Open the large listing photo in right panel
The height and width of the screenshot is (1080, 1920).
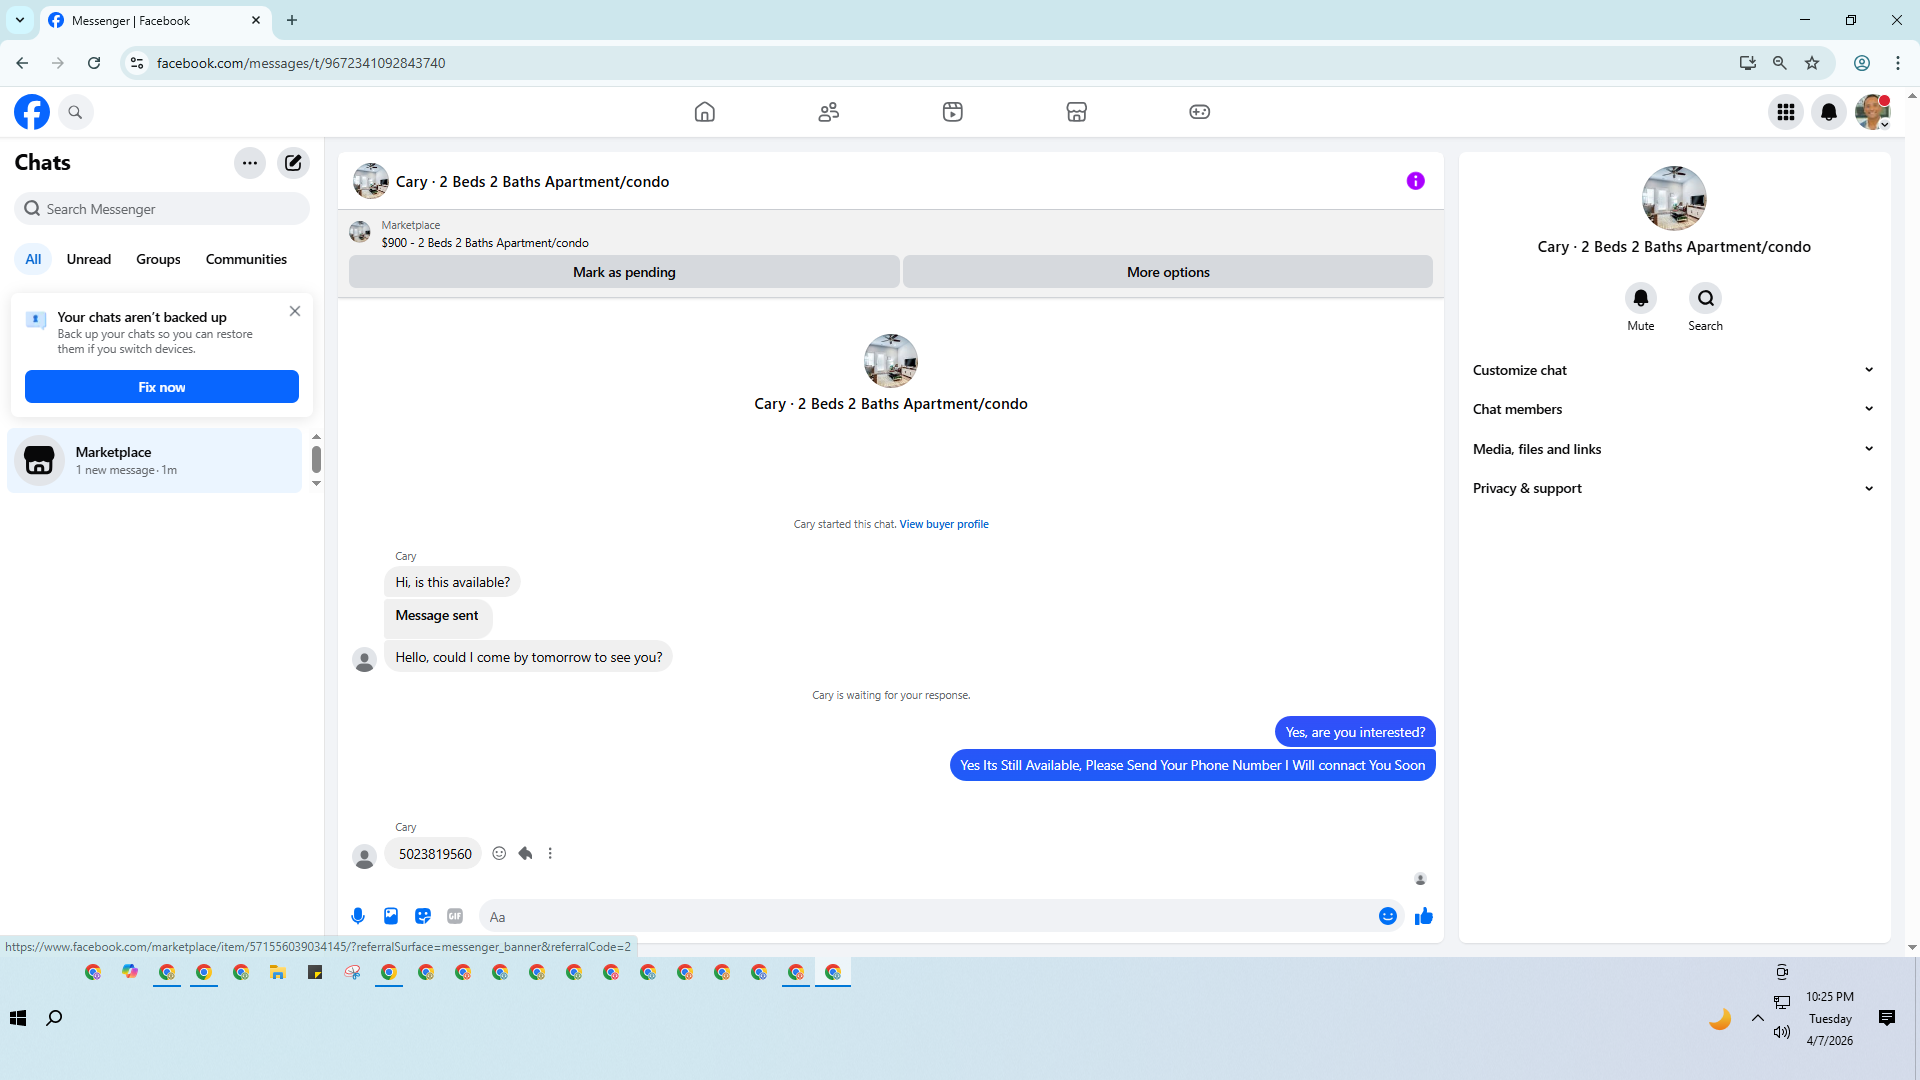pos(1674,198)
